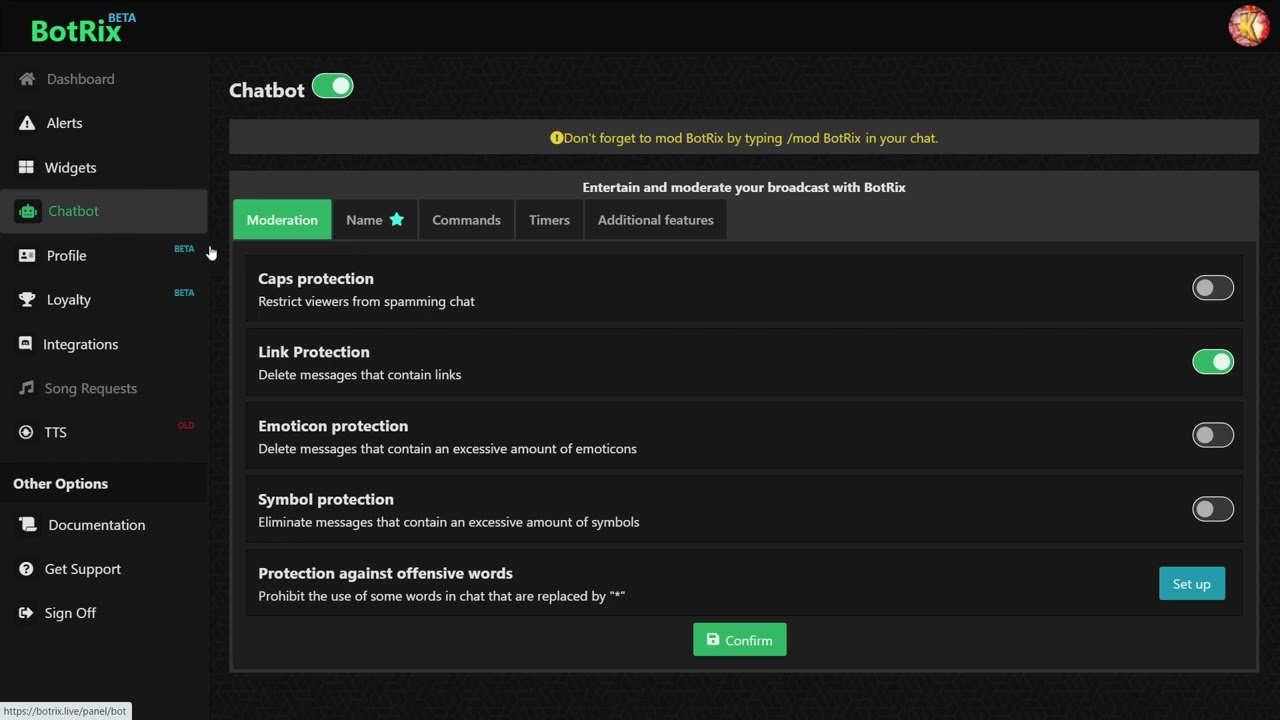Open the Commands tab
Screen dimensions: 1280x720
point(466,220)
